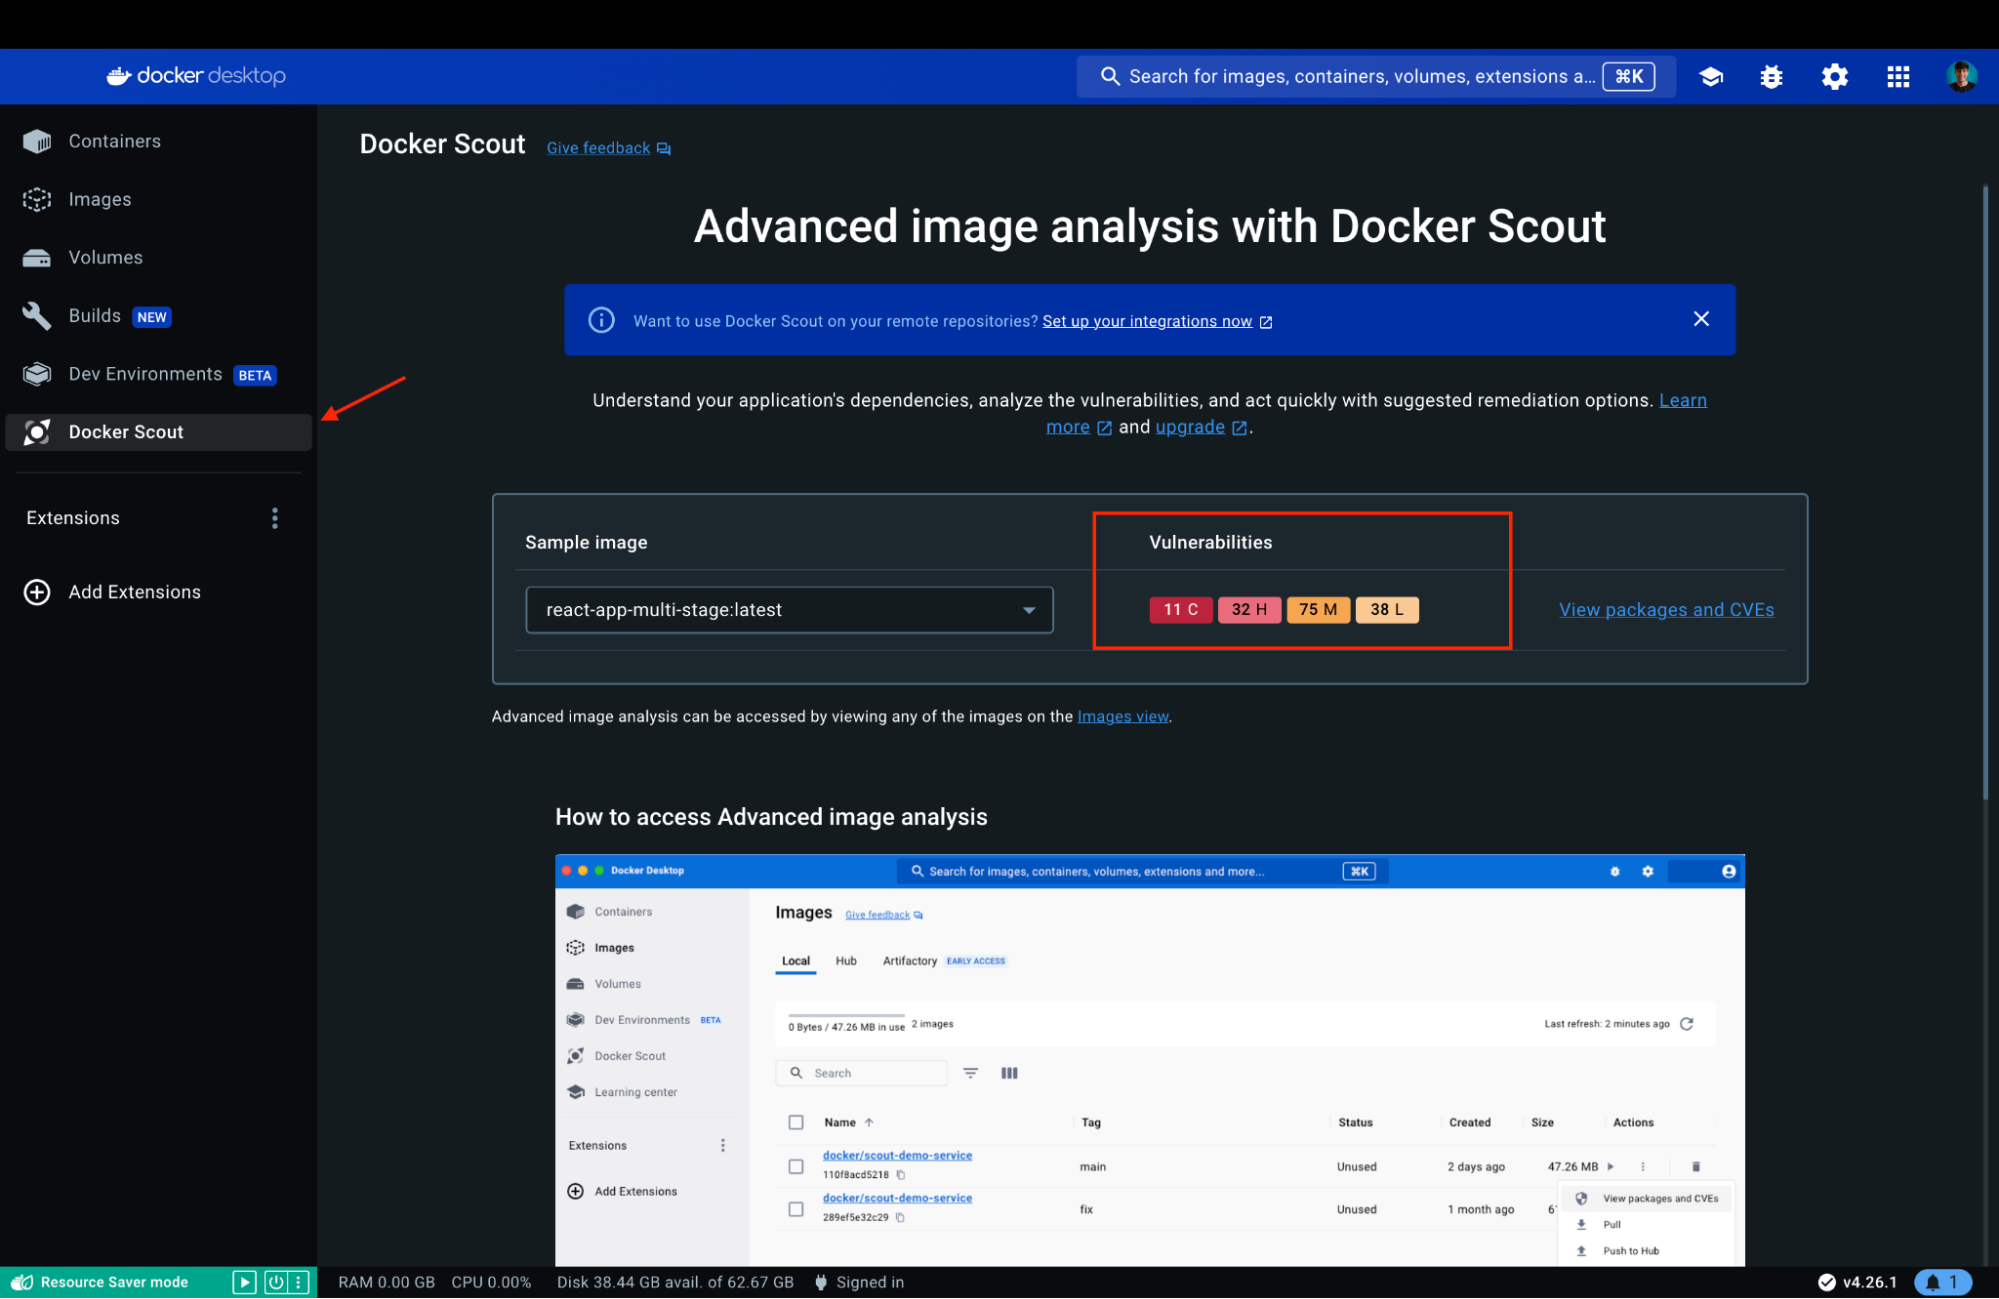The height and width of the screenshot is (1299, 1999).
Task: Click the Troubleshoot bug icon
Action: point(1771,77)
